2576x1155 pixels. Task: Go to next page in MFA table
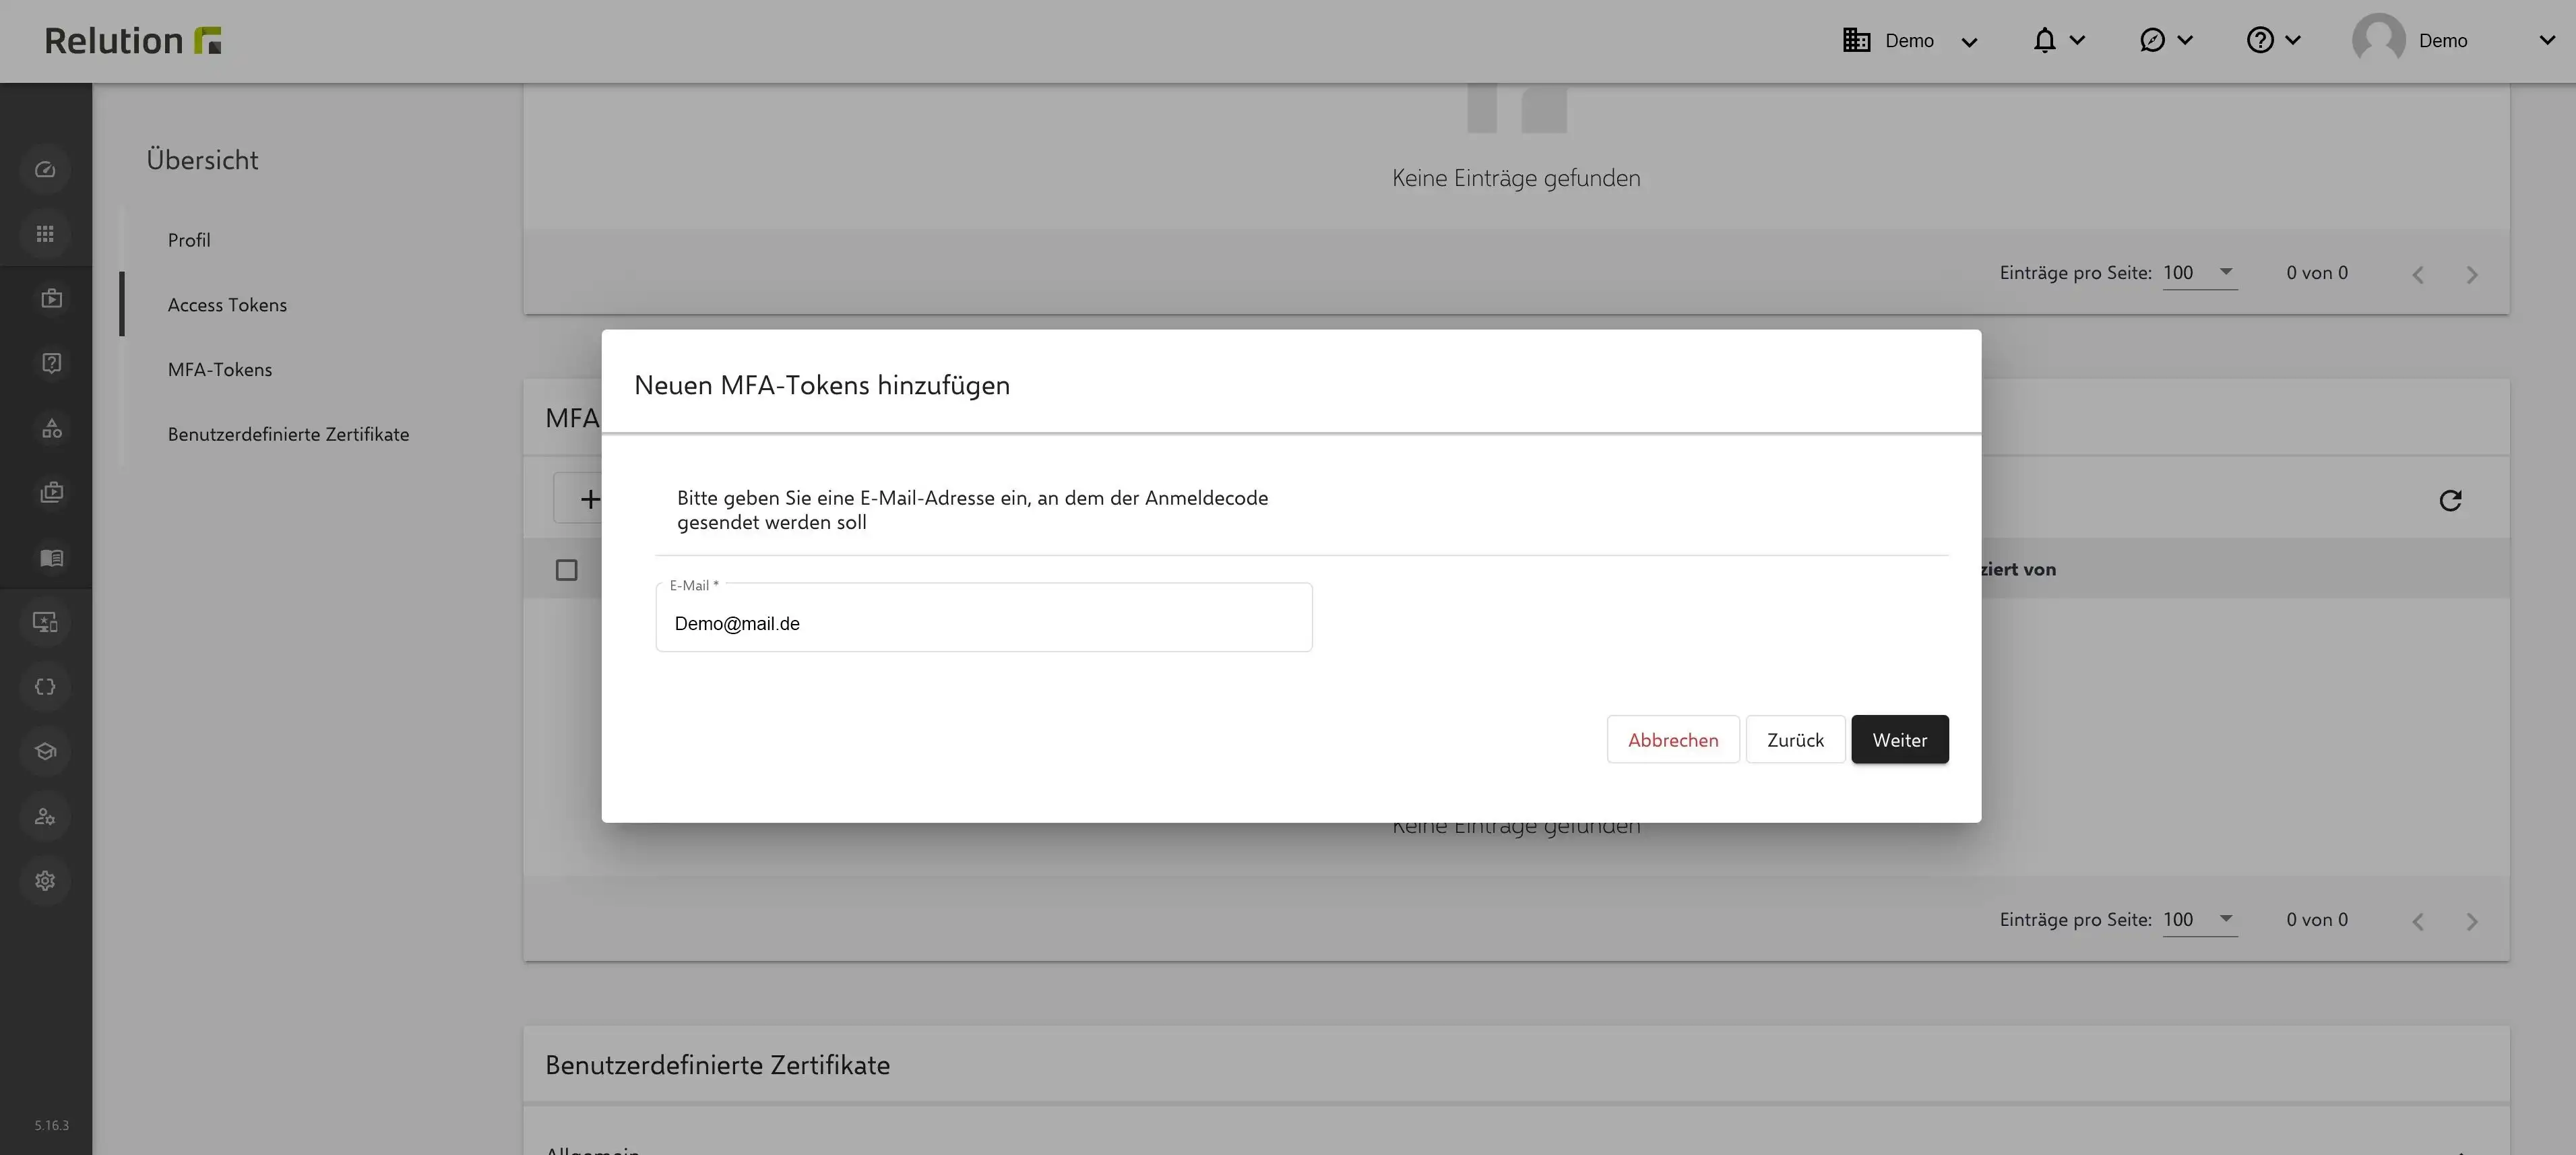2472,921
